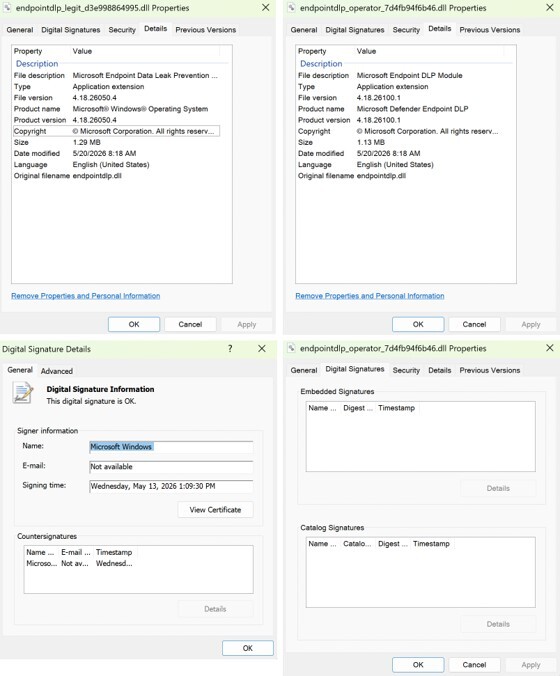The width and height of the screenshot is (560, 676).
Task: Open the General tab in legit dll Properties
Action: click(20, 30)
